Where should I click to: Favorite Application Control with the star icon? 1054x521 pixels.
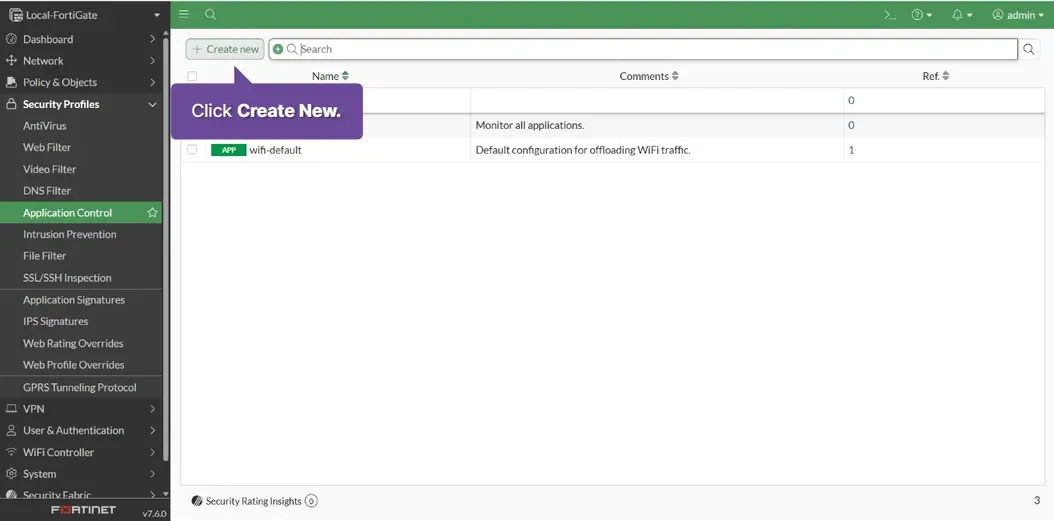pyautogui.click(x=152, y=212)
